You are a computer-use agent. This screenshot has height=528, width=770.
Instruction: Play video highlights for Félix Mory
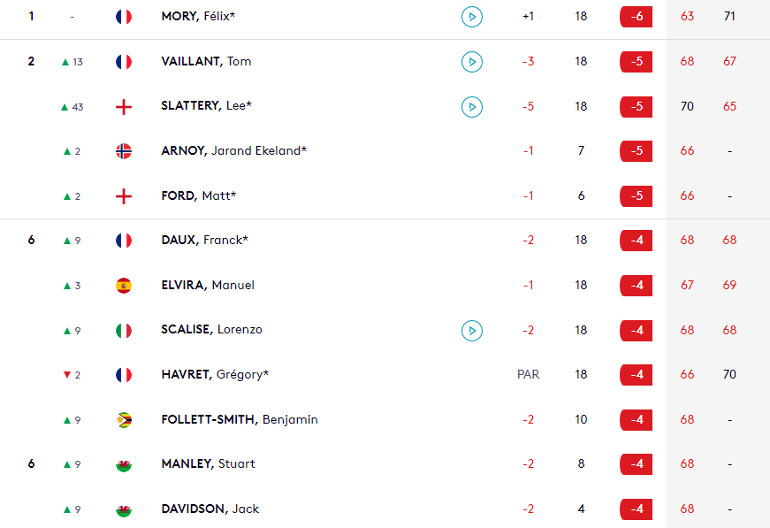pyautogui.click(x=471, y=17)
